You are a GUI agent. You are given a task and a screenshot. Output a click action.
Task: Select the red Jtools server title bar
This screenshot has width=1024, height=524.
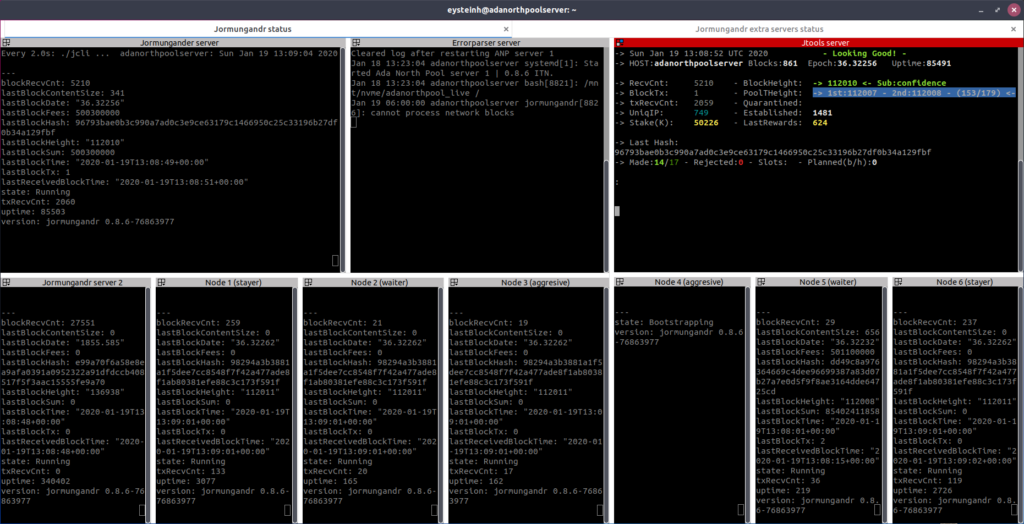click(818, 42)
